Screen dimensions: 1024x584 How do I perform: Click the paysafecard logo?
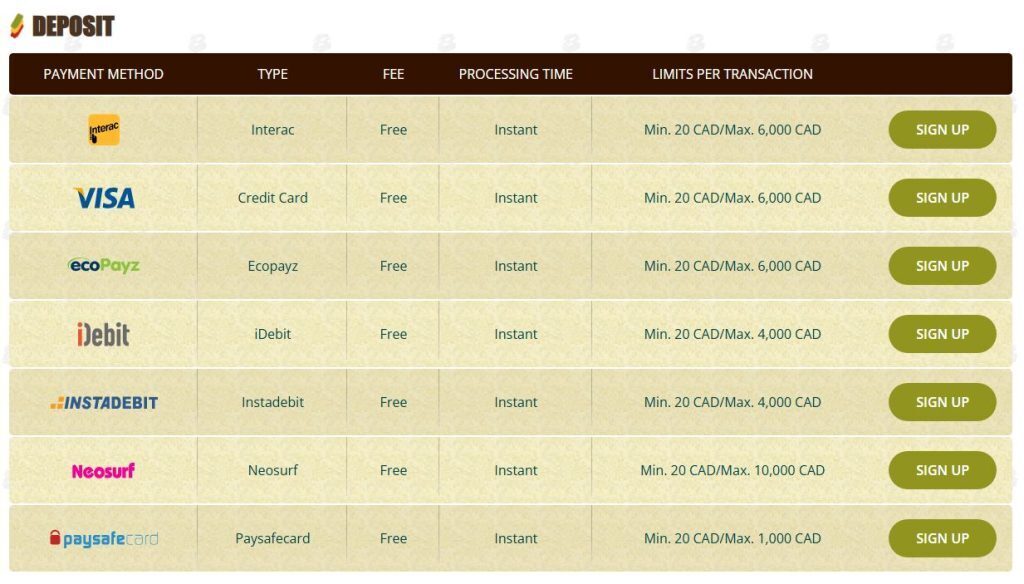104,538
